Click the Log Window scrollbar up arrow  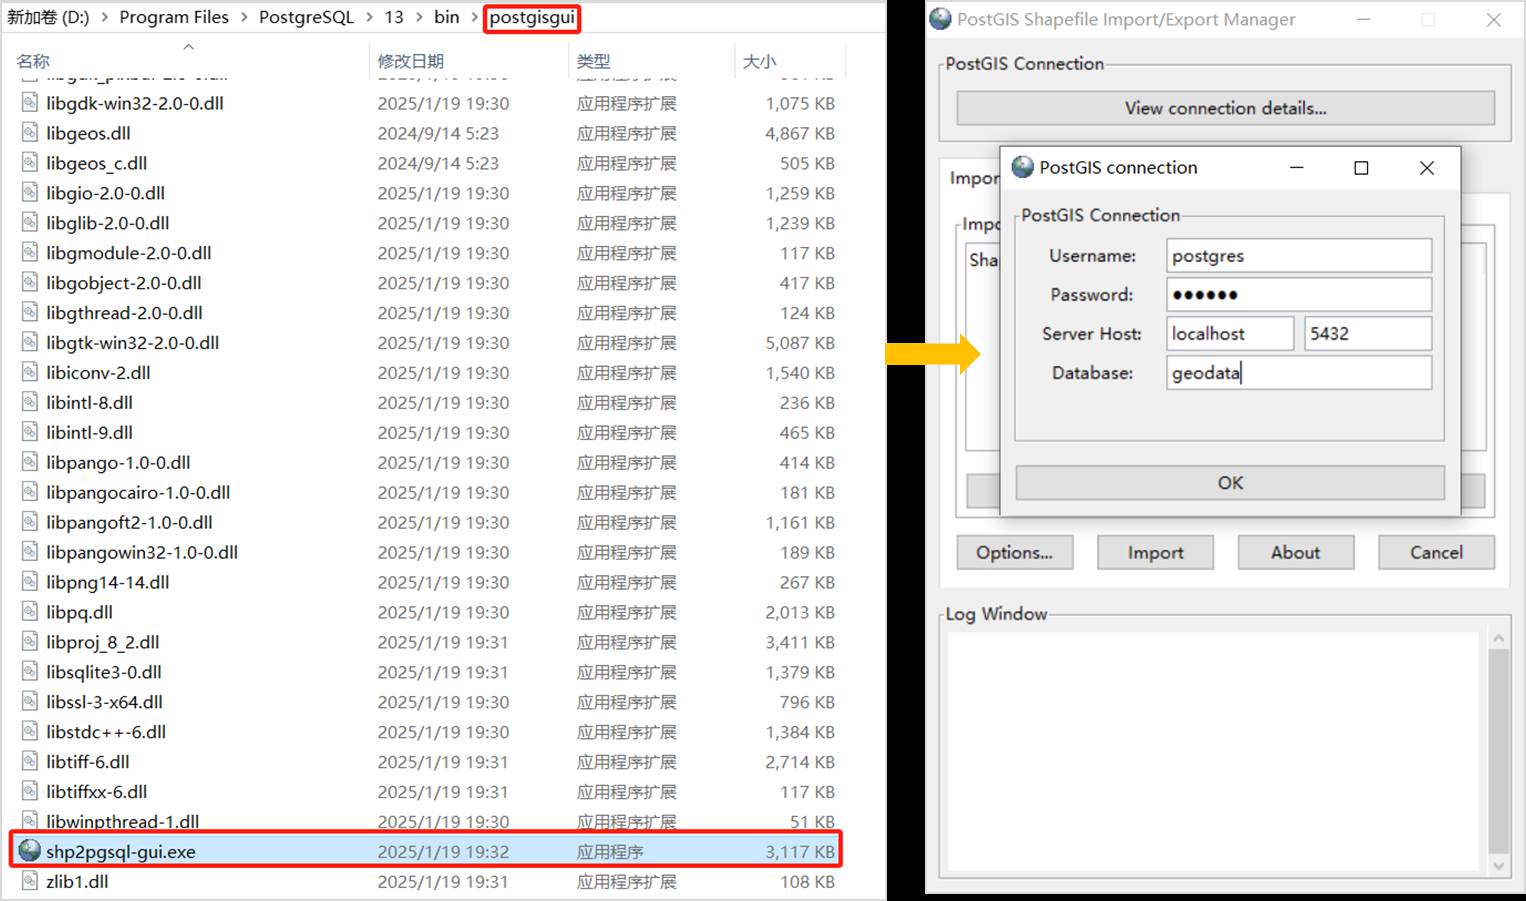(x=1498, y=638)
